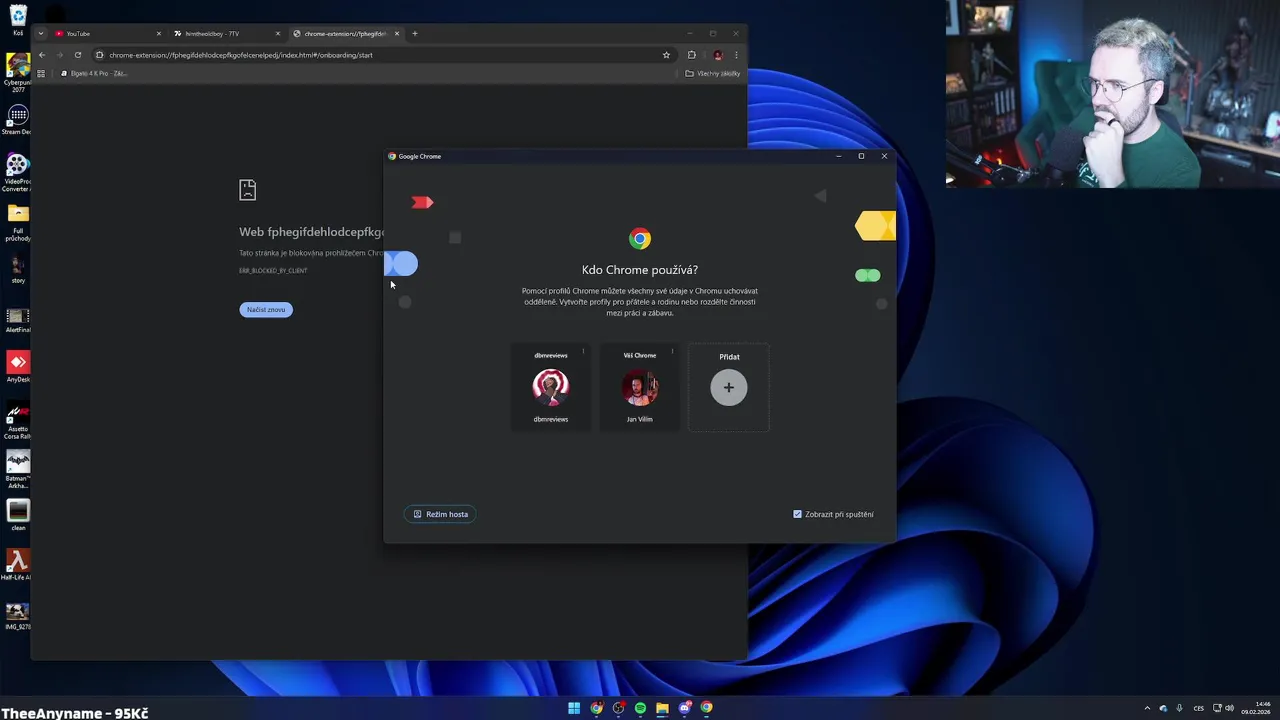The height and width of the screenshot is (720, 1280).
Task: Click the site info icon in address bar
Action: click(x=99, y=55)
